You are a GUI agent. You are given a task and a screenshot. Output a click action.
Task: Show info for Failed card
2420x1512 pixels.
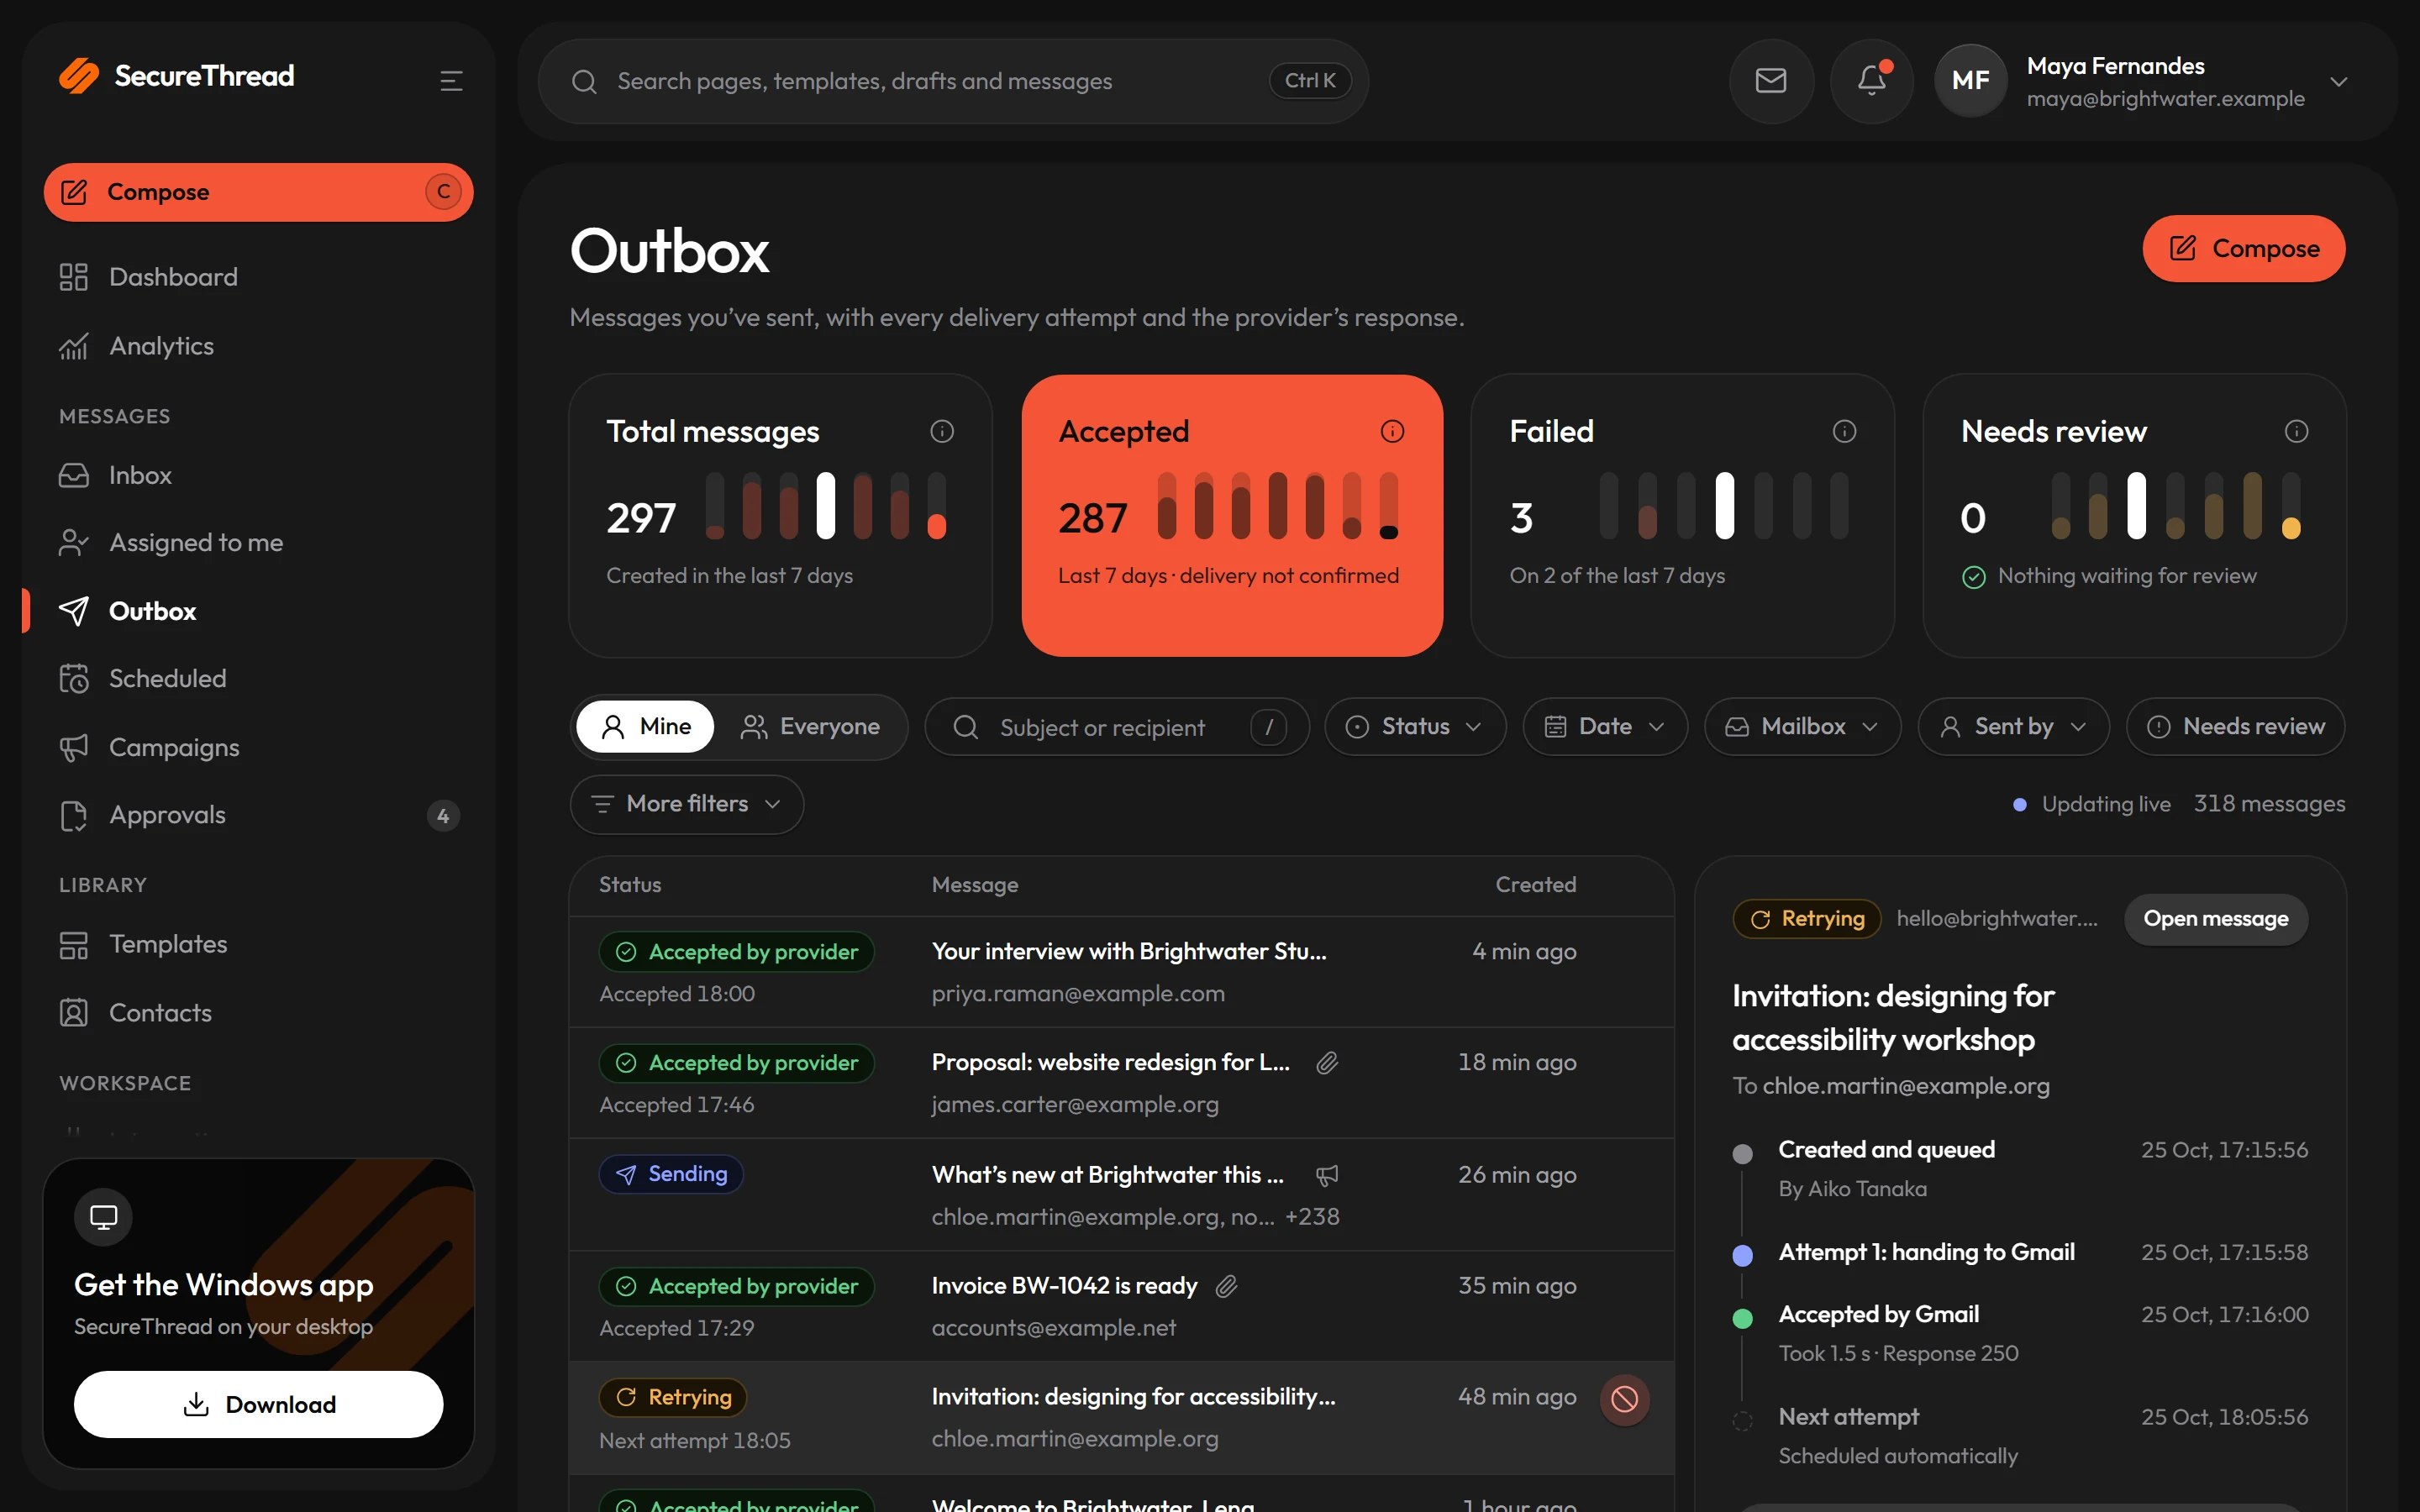(1844, 431)
